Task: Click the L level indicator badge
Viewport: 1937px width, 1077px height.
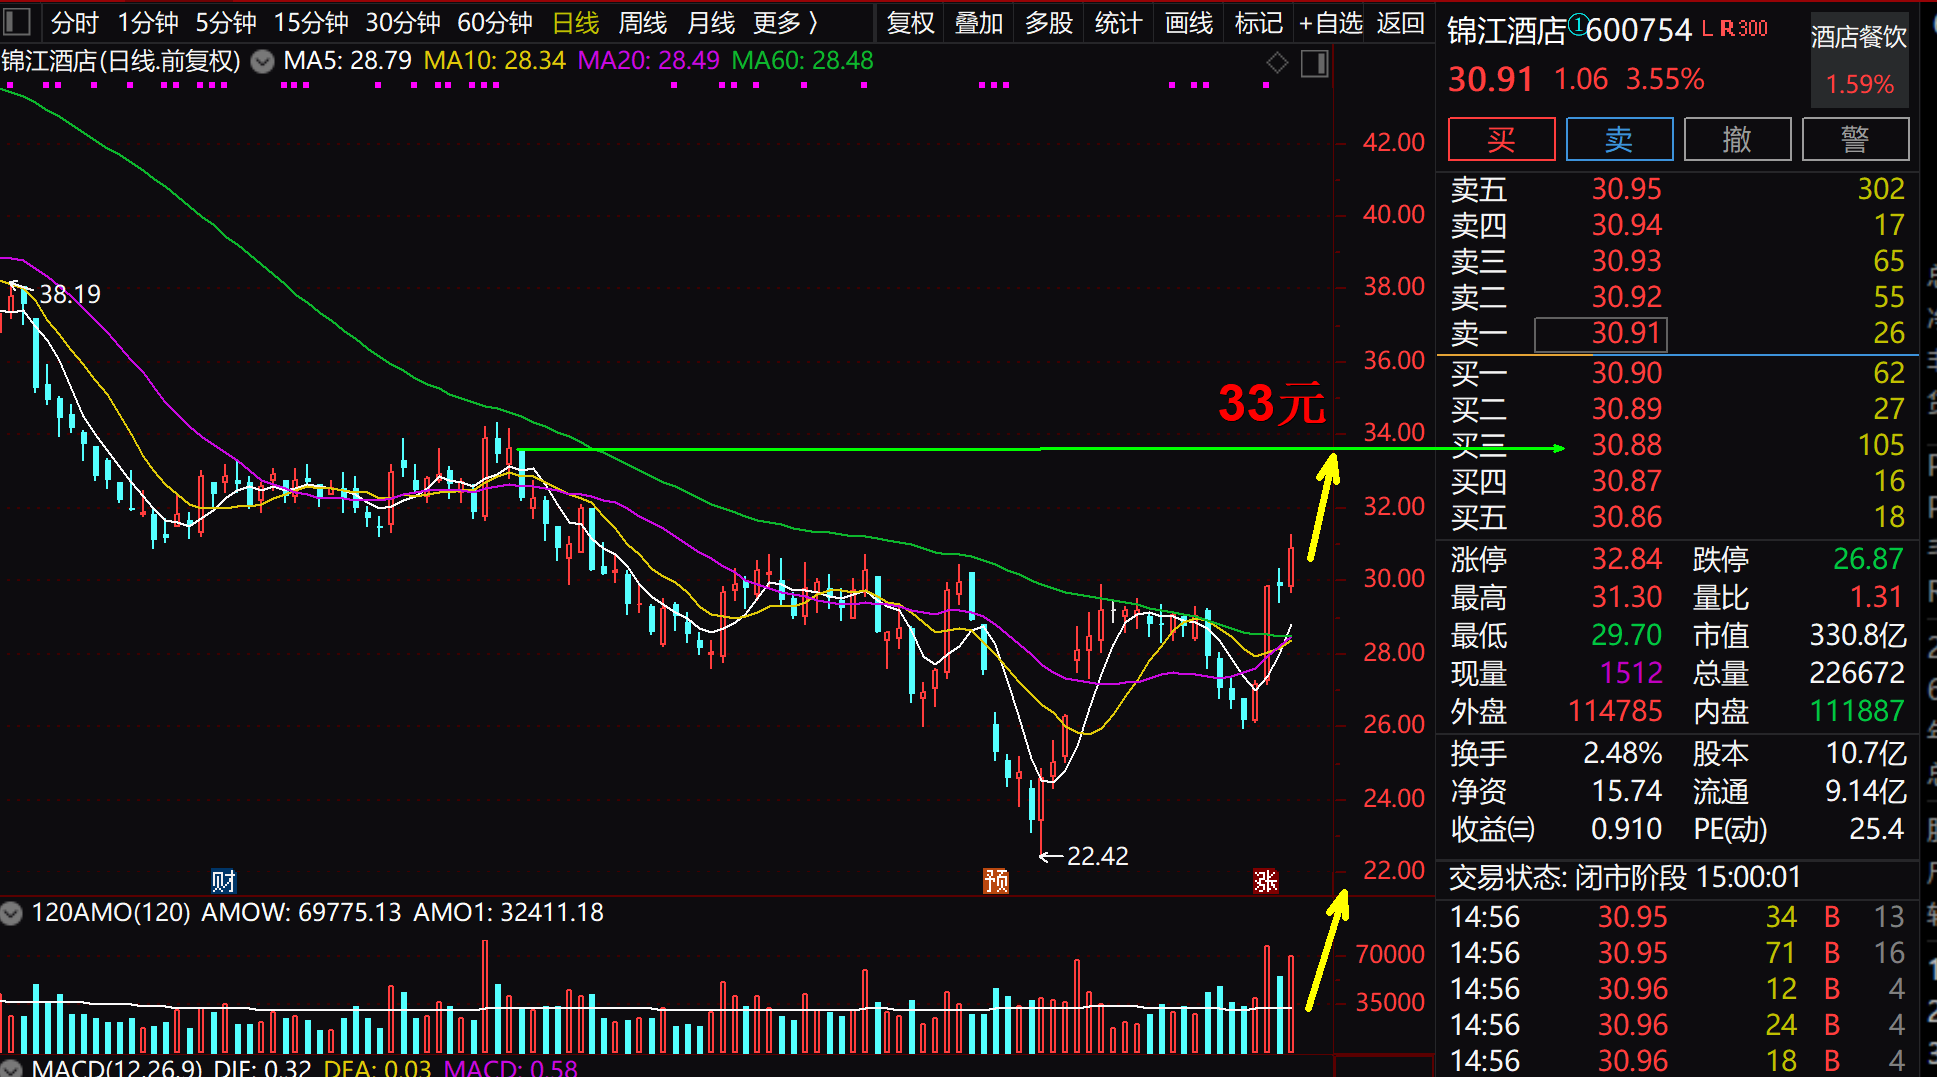Action: click(x=1708, y=29)
